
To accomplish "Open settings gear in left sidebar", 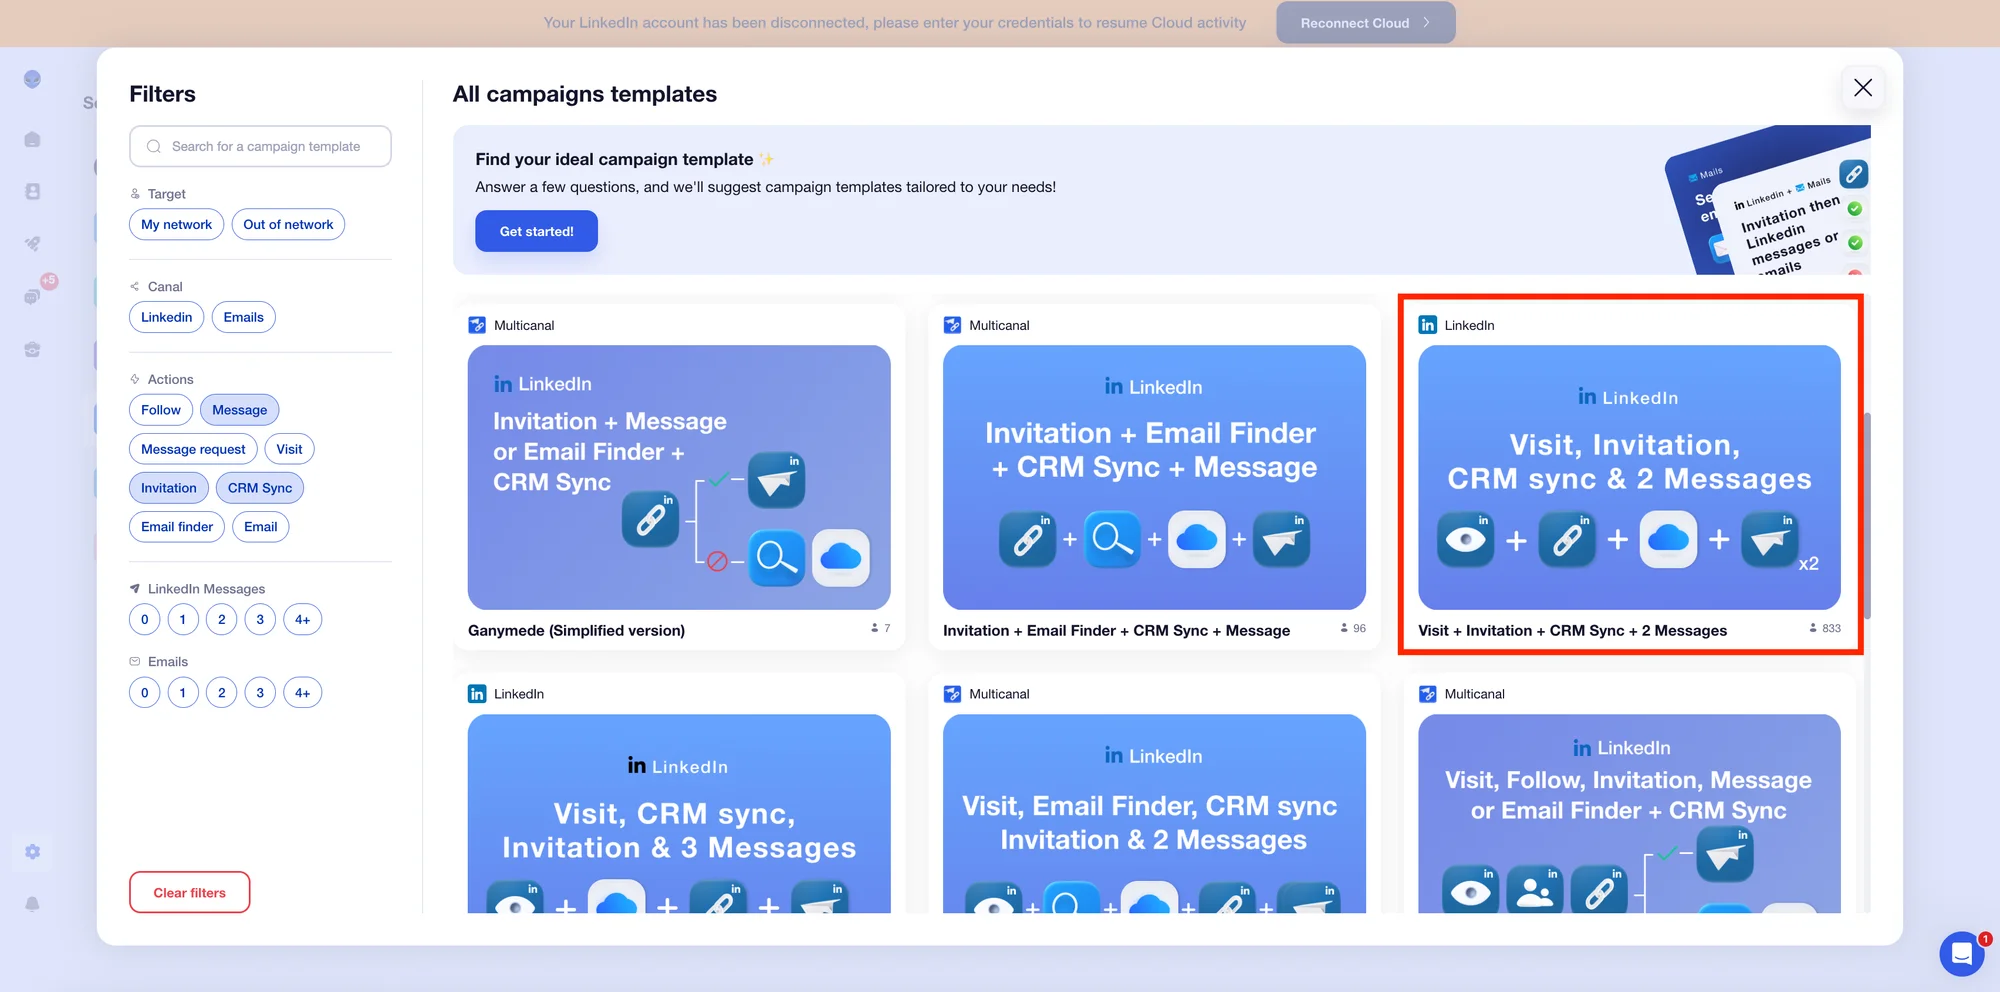I will [33, 852].
